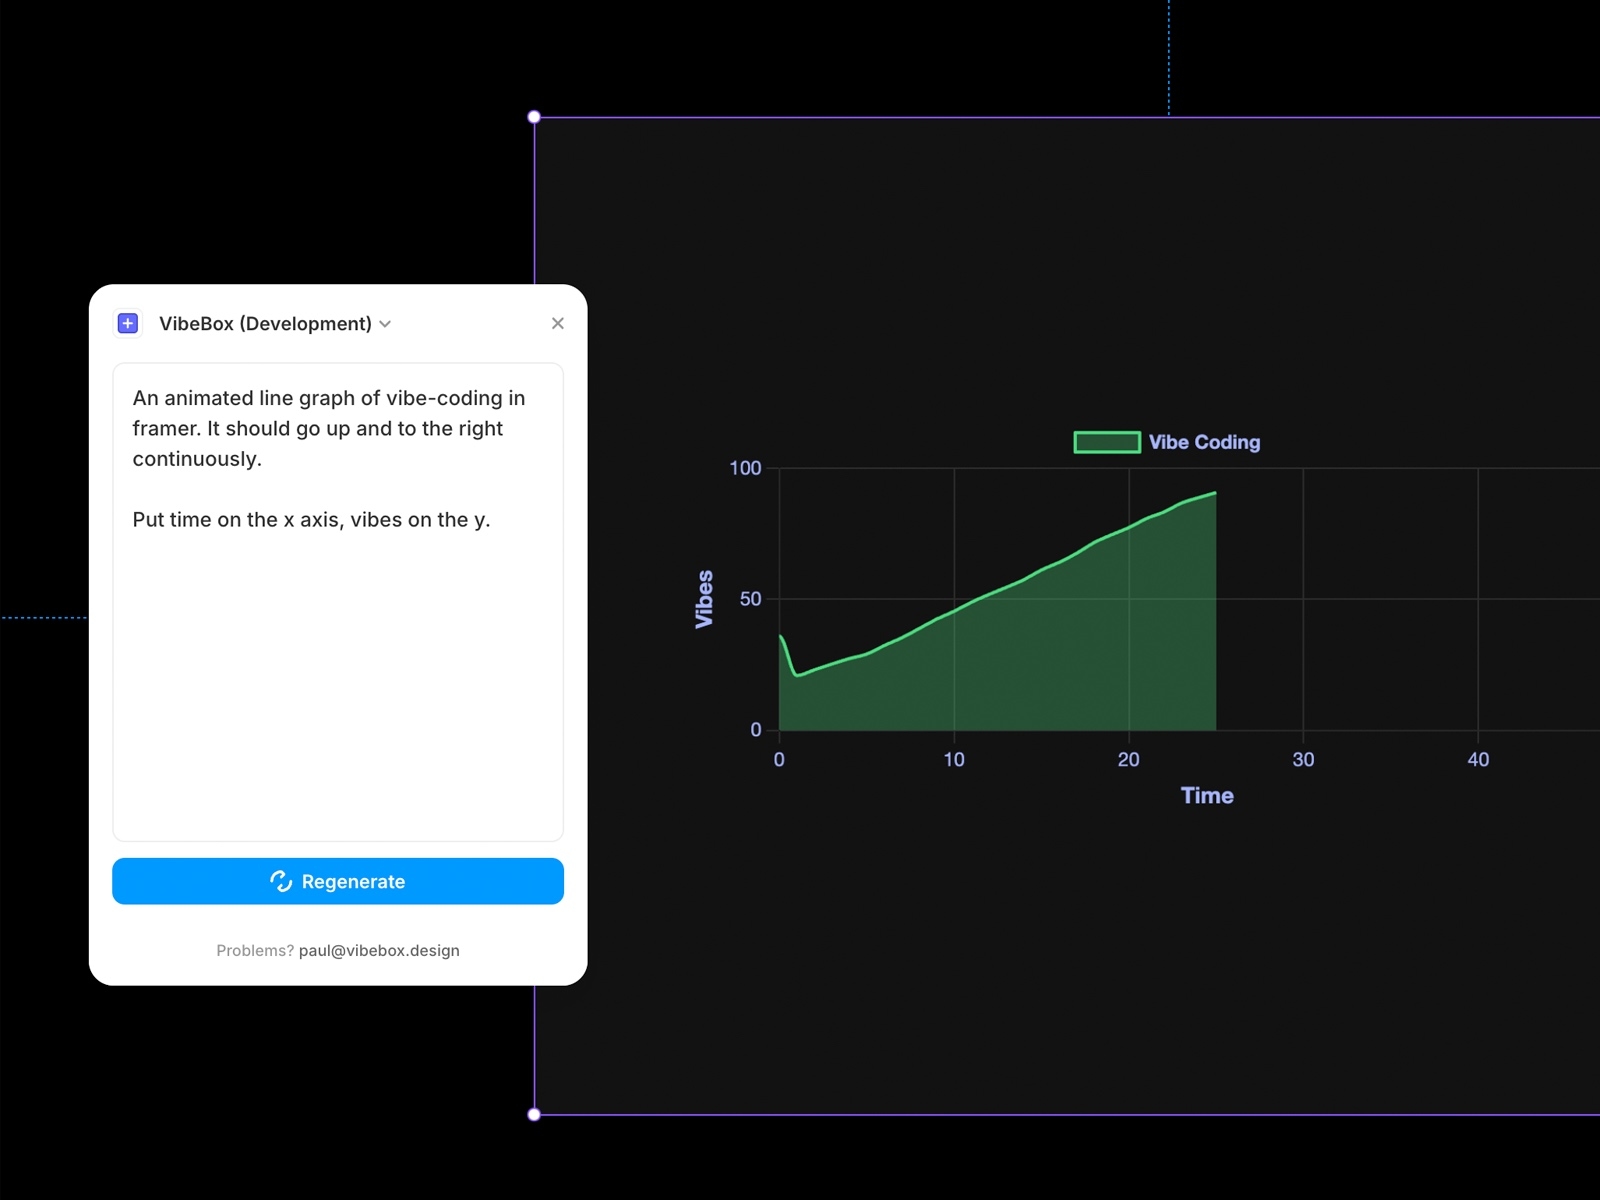The image size is (1600, 1200).
Task: Collapse the plugin panel via the header chevron
Action: (x=385, y=324)
